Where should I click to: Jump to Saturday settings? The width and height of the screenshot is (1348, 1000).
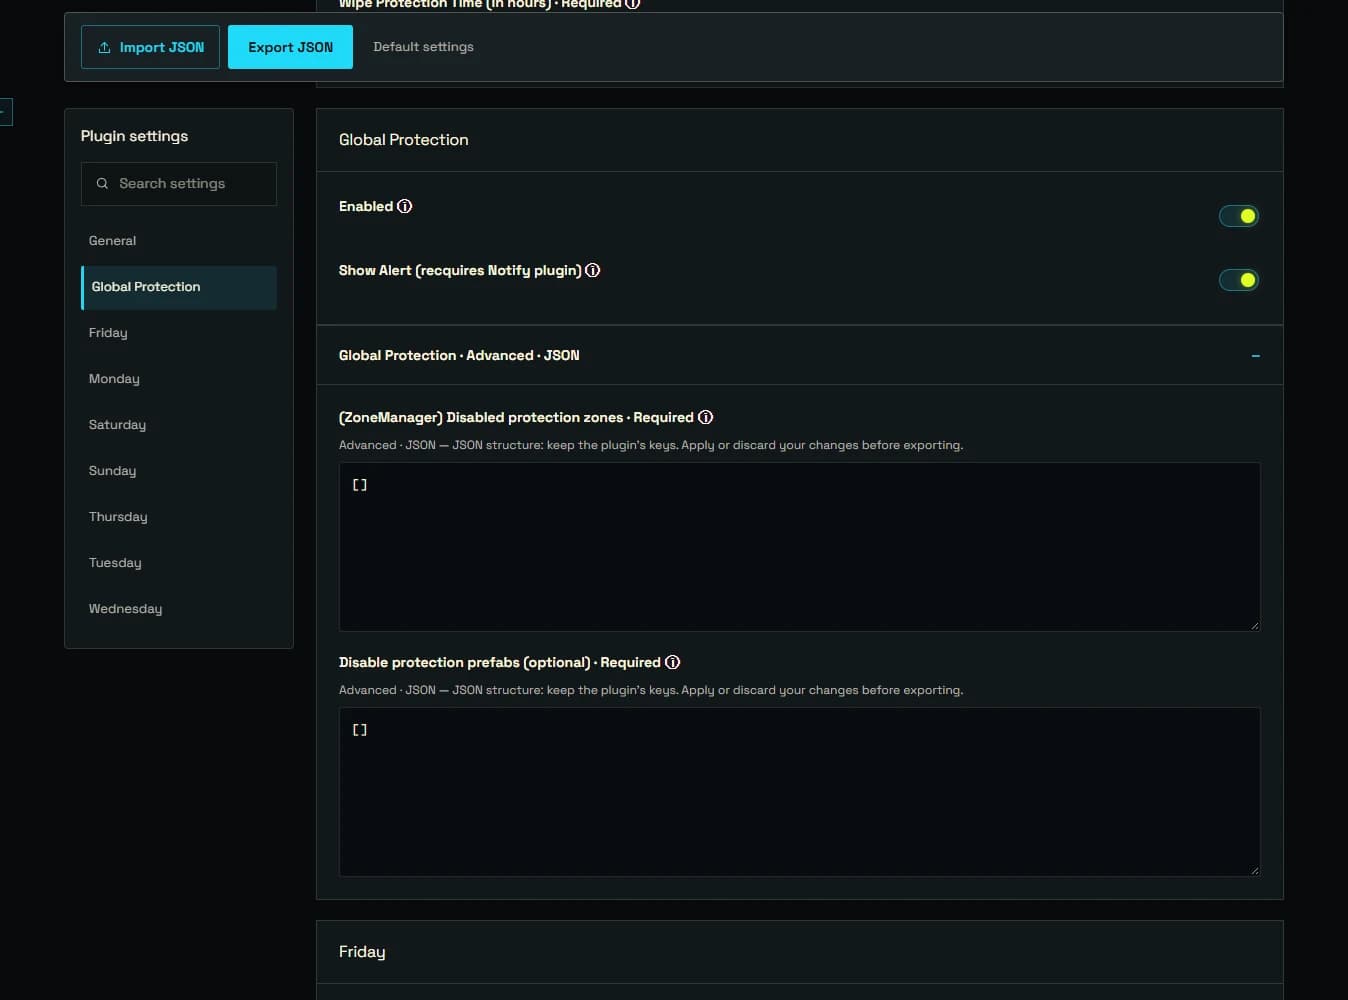(x=179, y=425)
